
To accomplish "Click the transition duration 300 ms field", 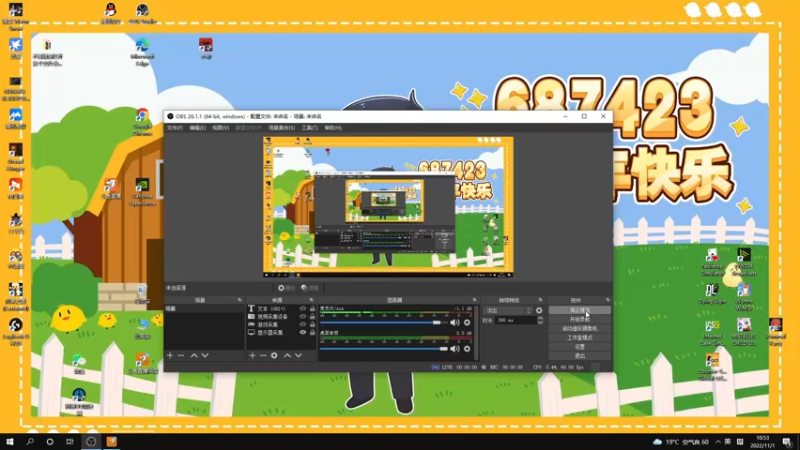I will [516, 320].
